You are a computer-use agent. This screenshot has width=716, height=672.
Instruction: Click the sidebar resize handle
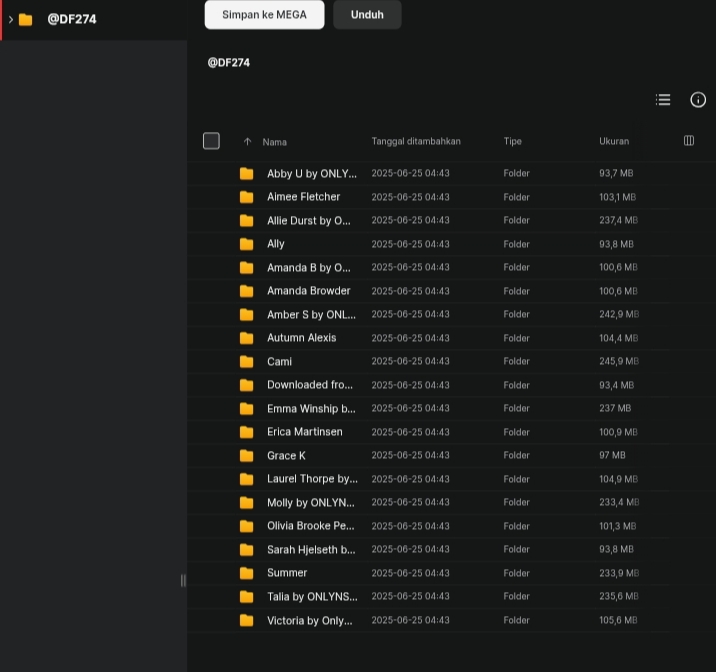183,580
